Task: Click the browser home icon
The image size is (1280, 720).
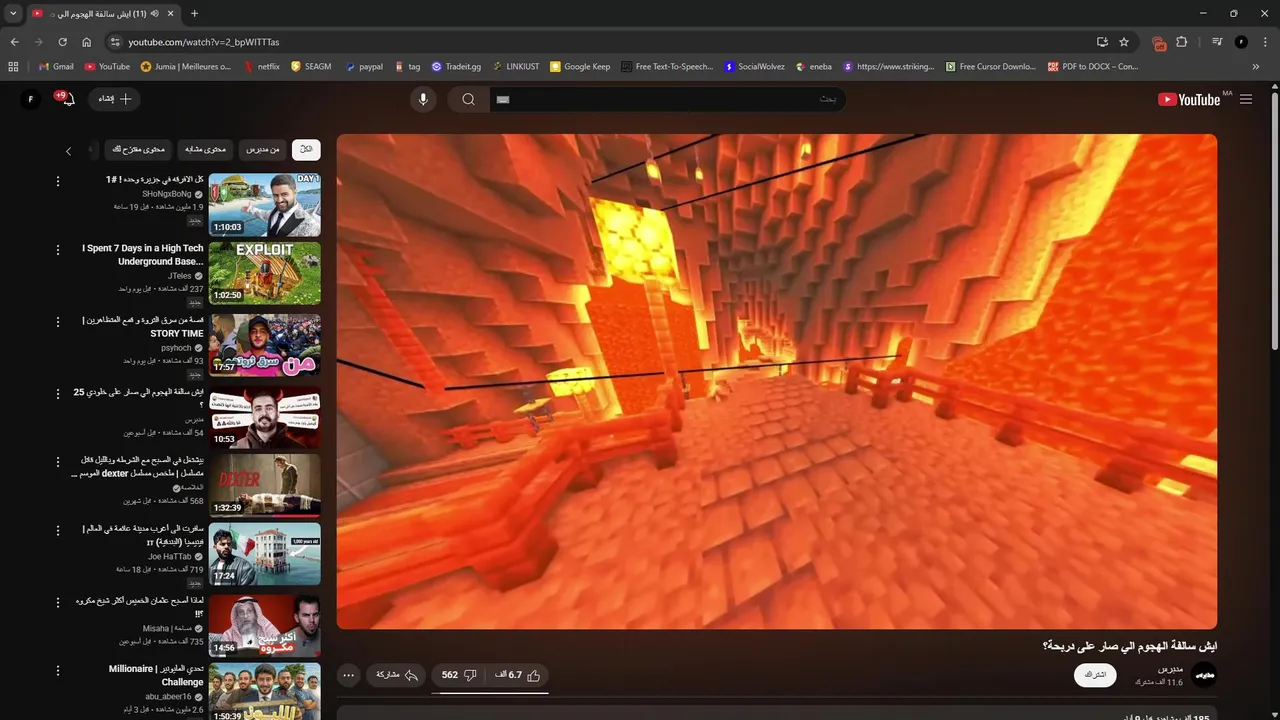Action: point(87,42)
